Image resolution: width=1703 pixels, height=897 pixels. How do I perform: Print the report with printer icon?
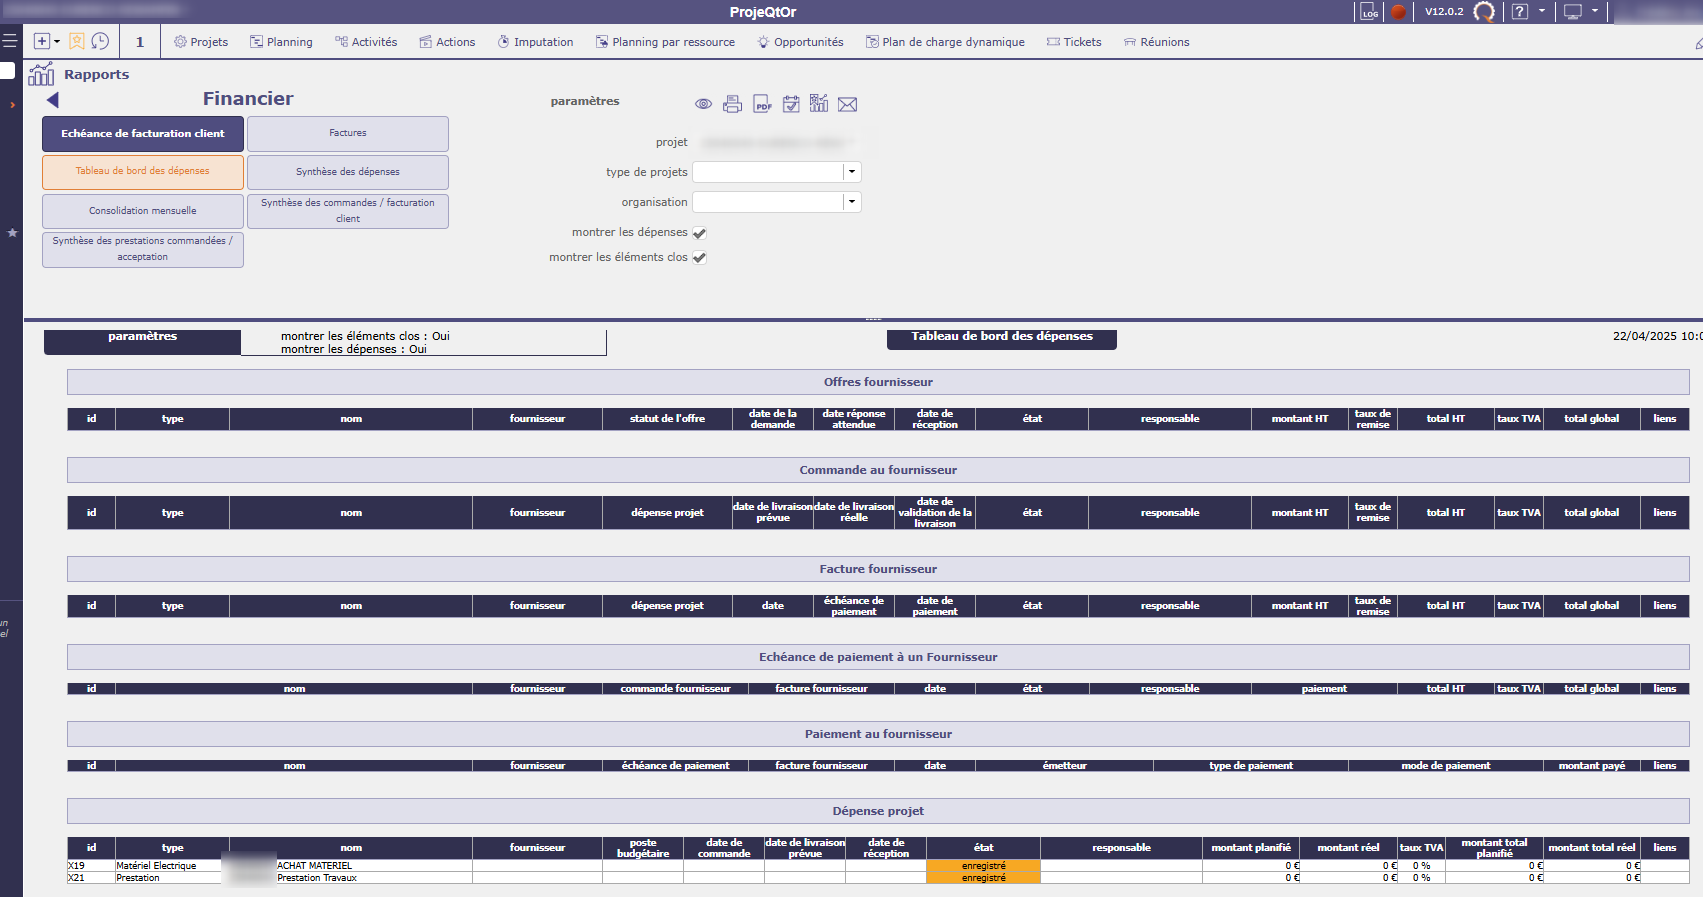pos(732,104)
